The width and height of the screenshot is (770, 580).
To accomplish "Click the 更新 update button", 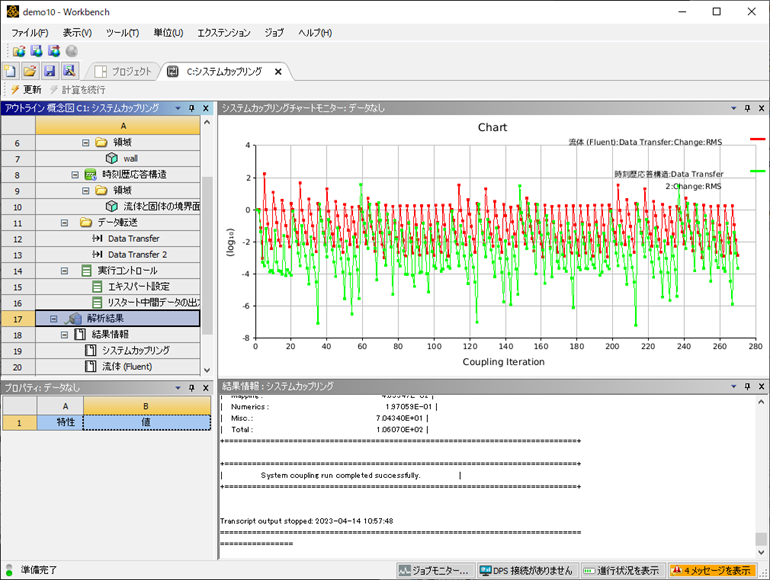I will 25,90.
